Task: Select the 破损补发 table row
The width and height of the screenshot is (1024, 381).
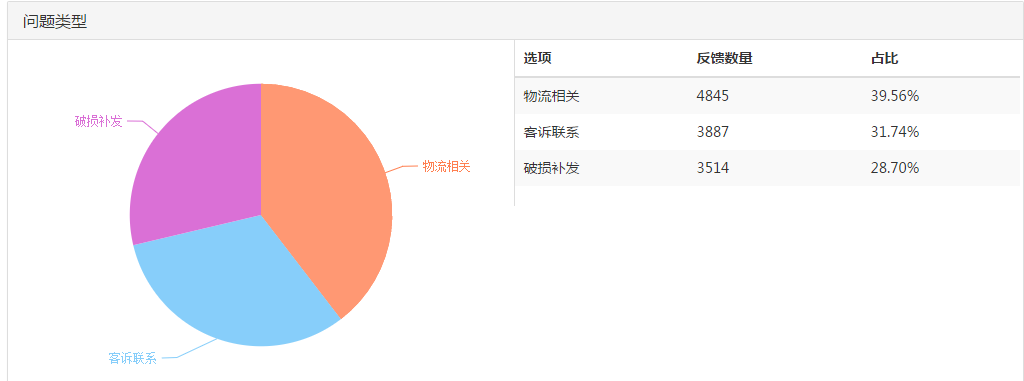Action: point(767,168)
